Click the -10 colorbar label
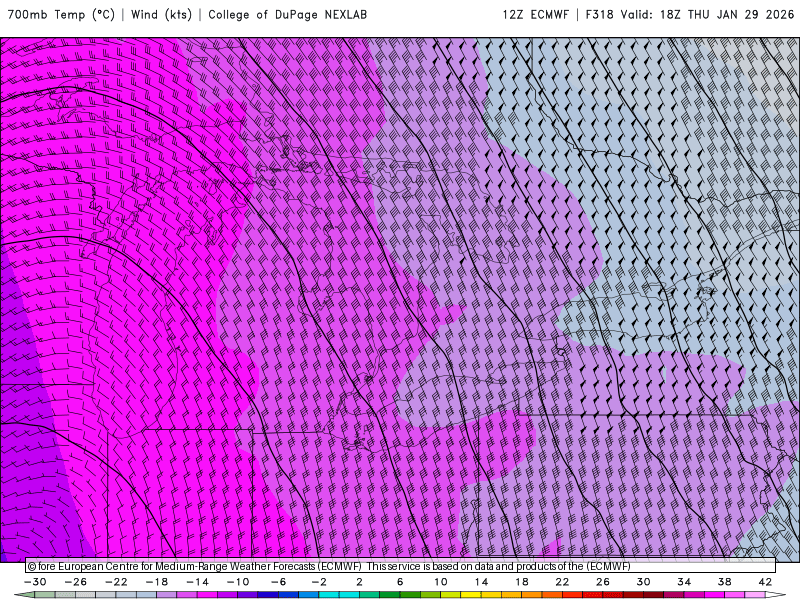This screenshot has width=800, height=600. point(238,582)
